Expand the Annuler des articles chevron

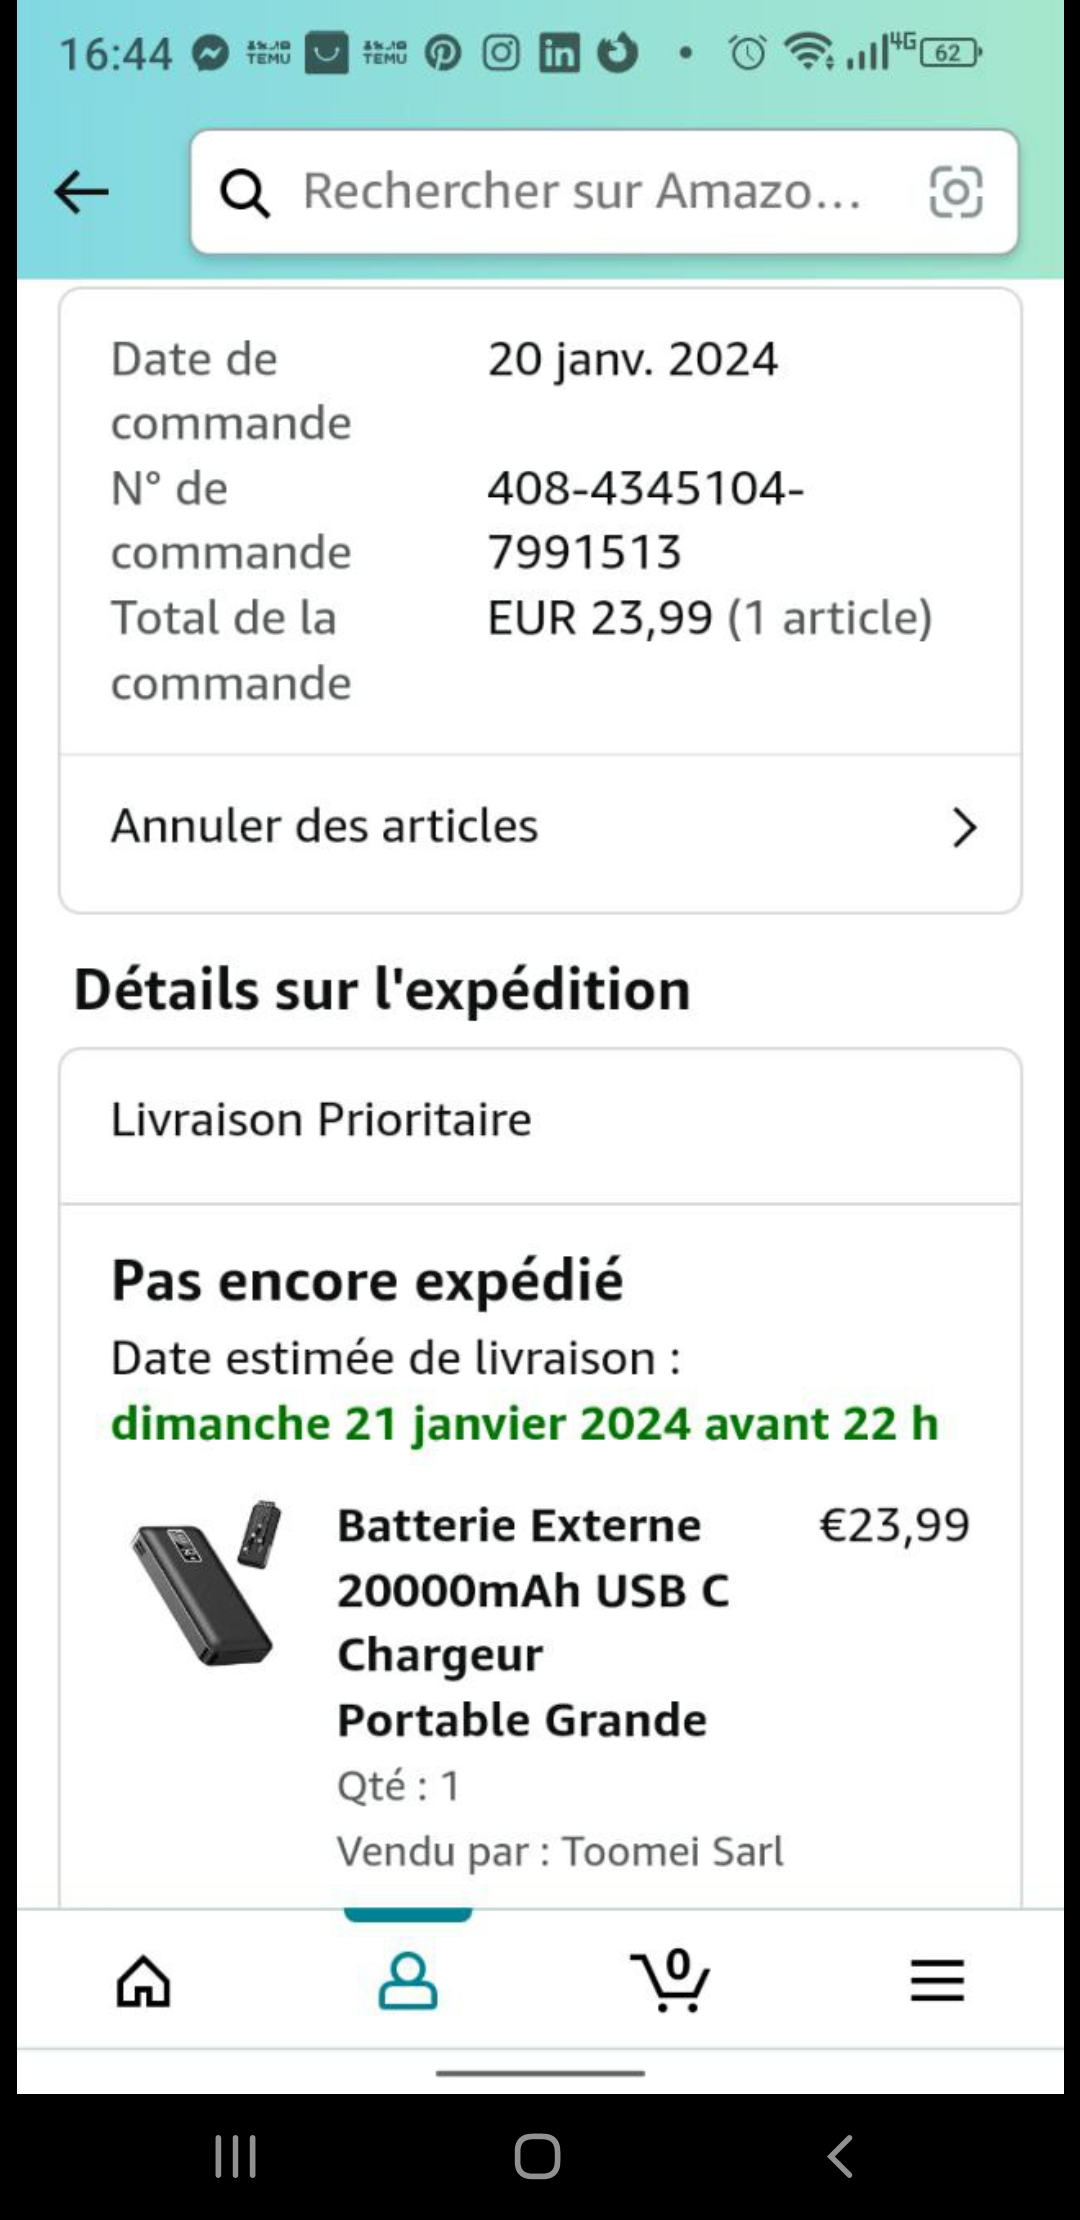coord(964,828)
